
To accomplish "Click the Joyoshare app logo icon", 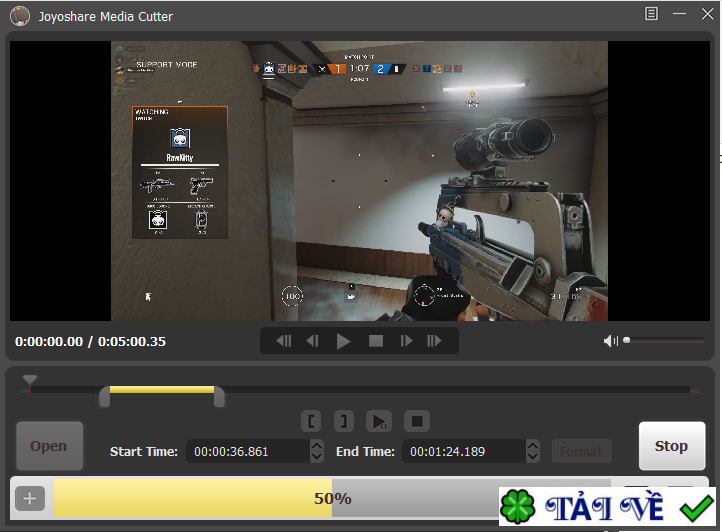I will coord(20,16).
